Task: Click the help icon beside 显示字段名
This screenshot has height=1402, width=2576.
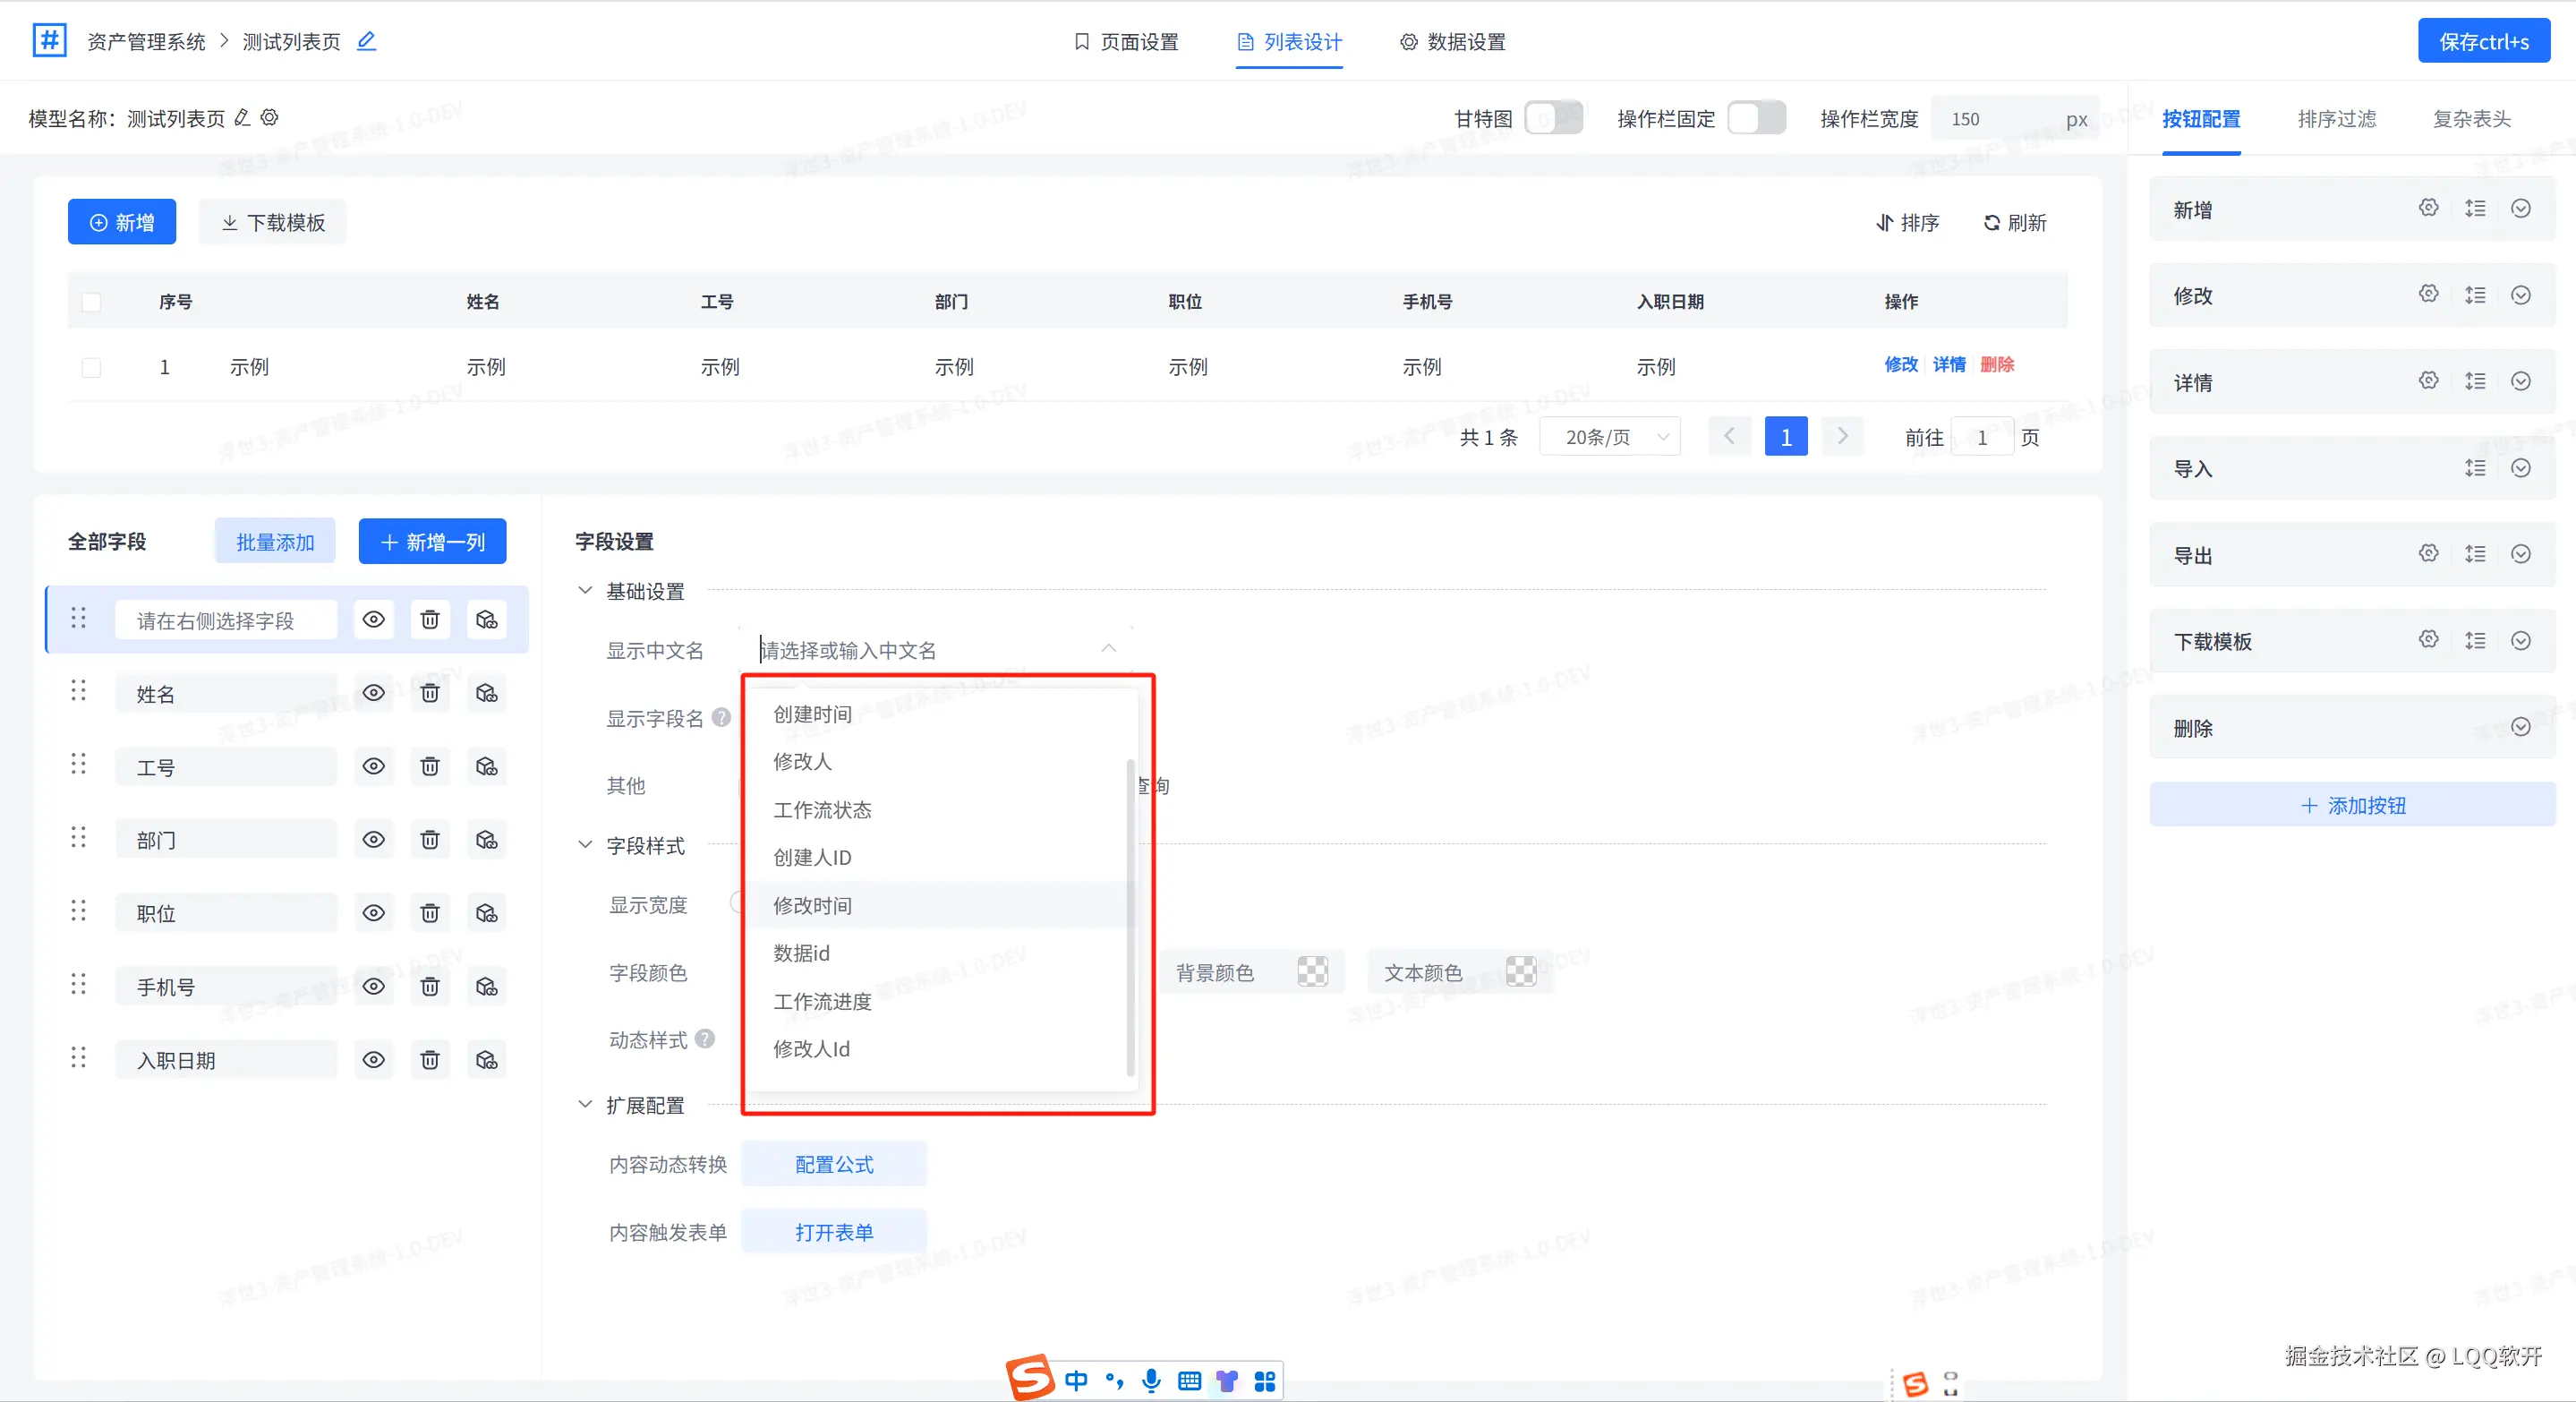Action: [721, 718]
